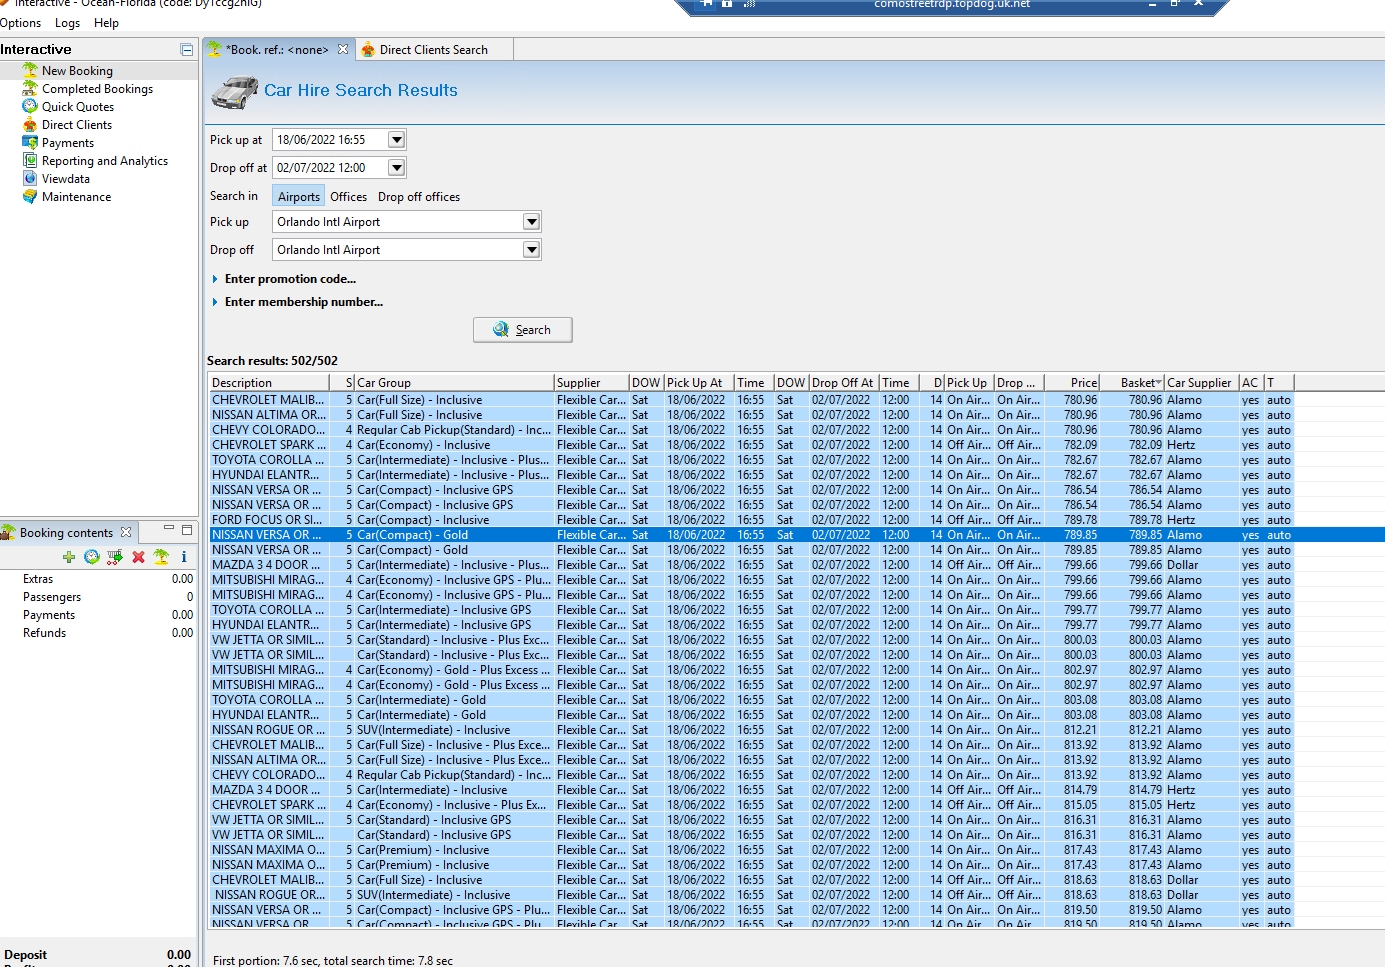Open New Booking palm tree icon
Screen dimensions: 1385x967
tap(30, 70)
